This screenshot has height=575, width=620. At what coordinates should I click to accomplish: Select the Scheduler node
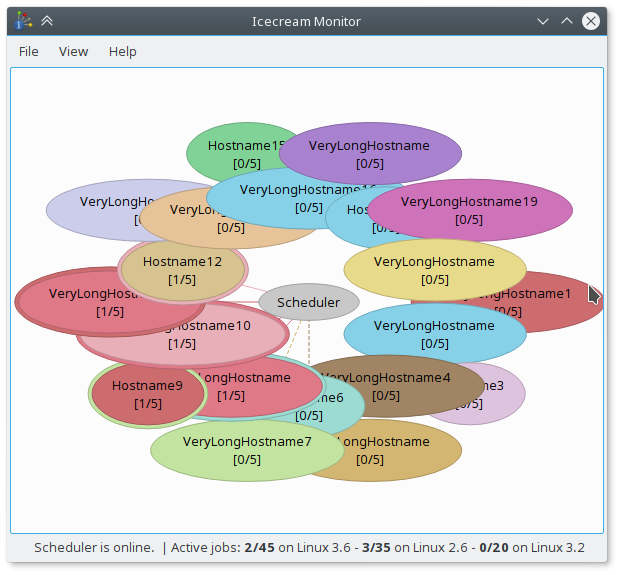pos(309,302)
